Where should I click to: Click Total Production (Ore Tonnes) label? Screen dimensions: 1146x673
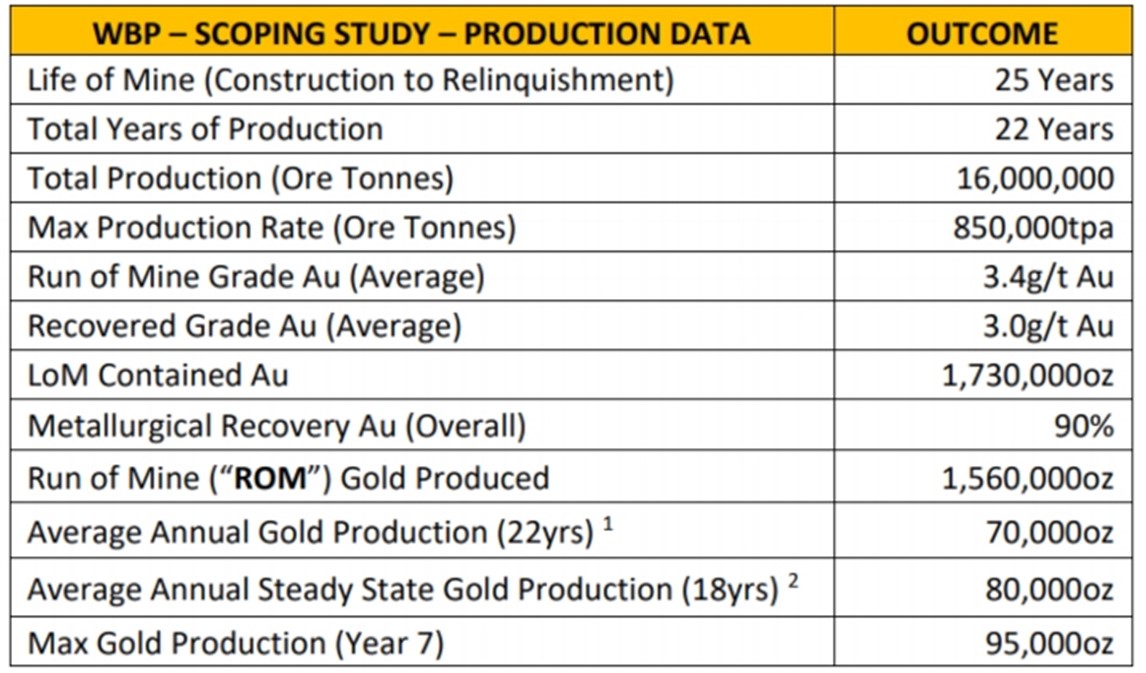pos(240,179)
